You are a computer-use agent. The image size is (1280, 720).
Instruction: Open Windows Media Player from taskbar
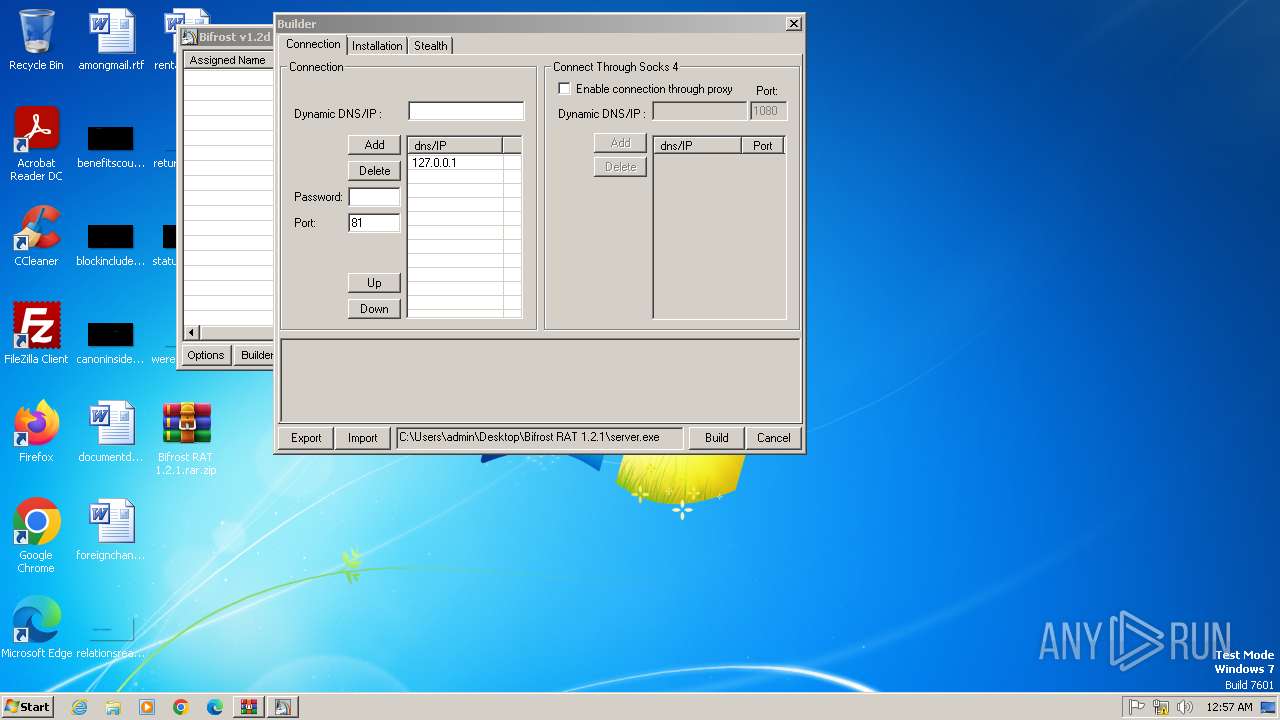coord(147,707)
